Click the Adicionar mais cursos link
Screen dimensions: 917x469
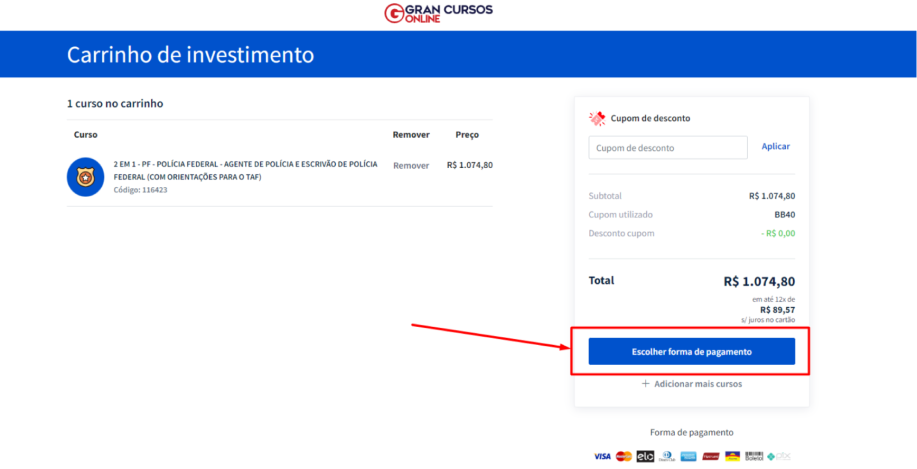pos(697,384)
